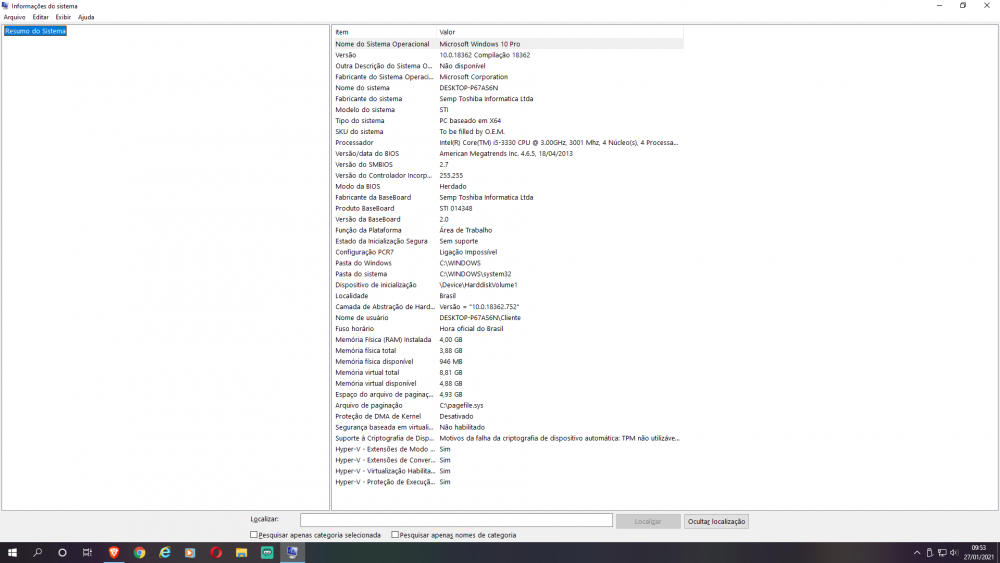Click the USB safely remove tray icon
Screen dimensions: 1000x563
[929, 553]
